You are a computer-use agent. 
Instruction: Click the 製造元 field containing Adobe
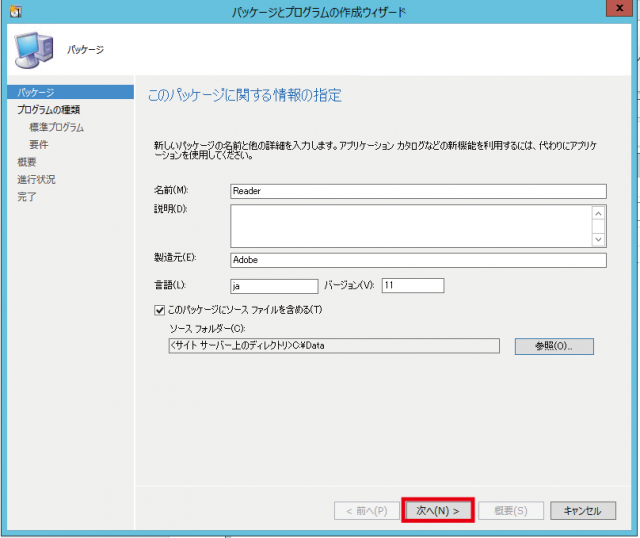pyautogui.click(x=417, y=260)
